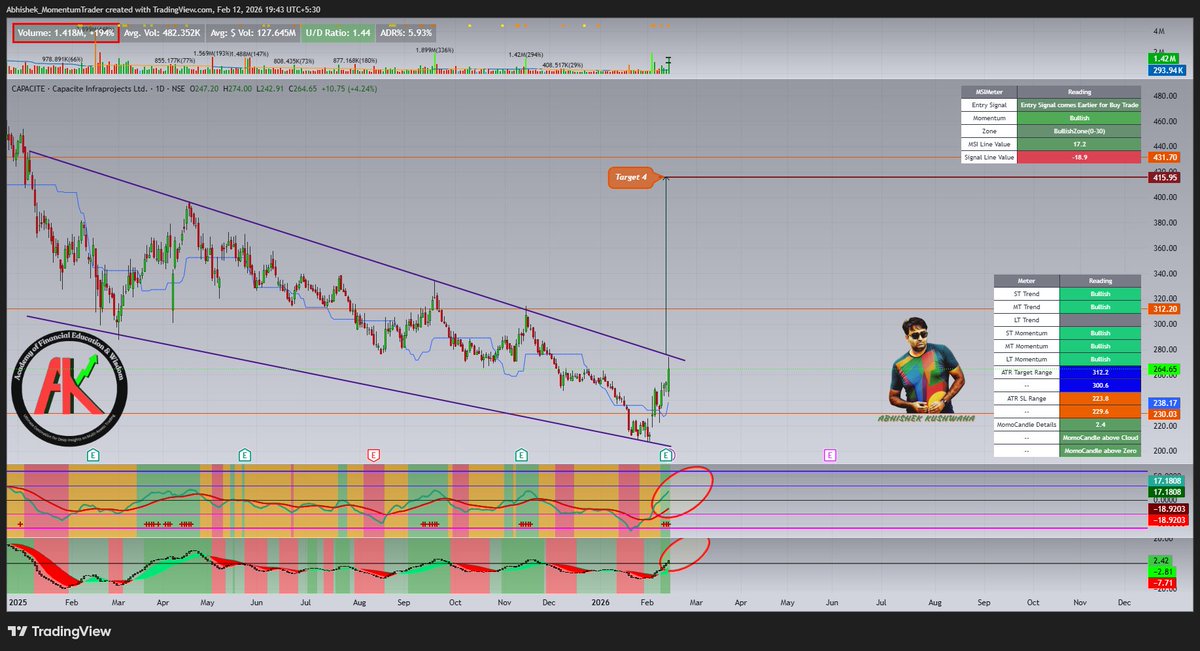Click the green earnings E marker at February 2026
The width and height of the screenshot is (1200, 651).
click(666, 455)
